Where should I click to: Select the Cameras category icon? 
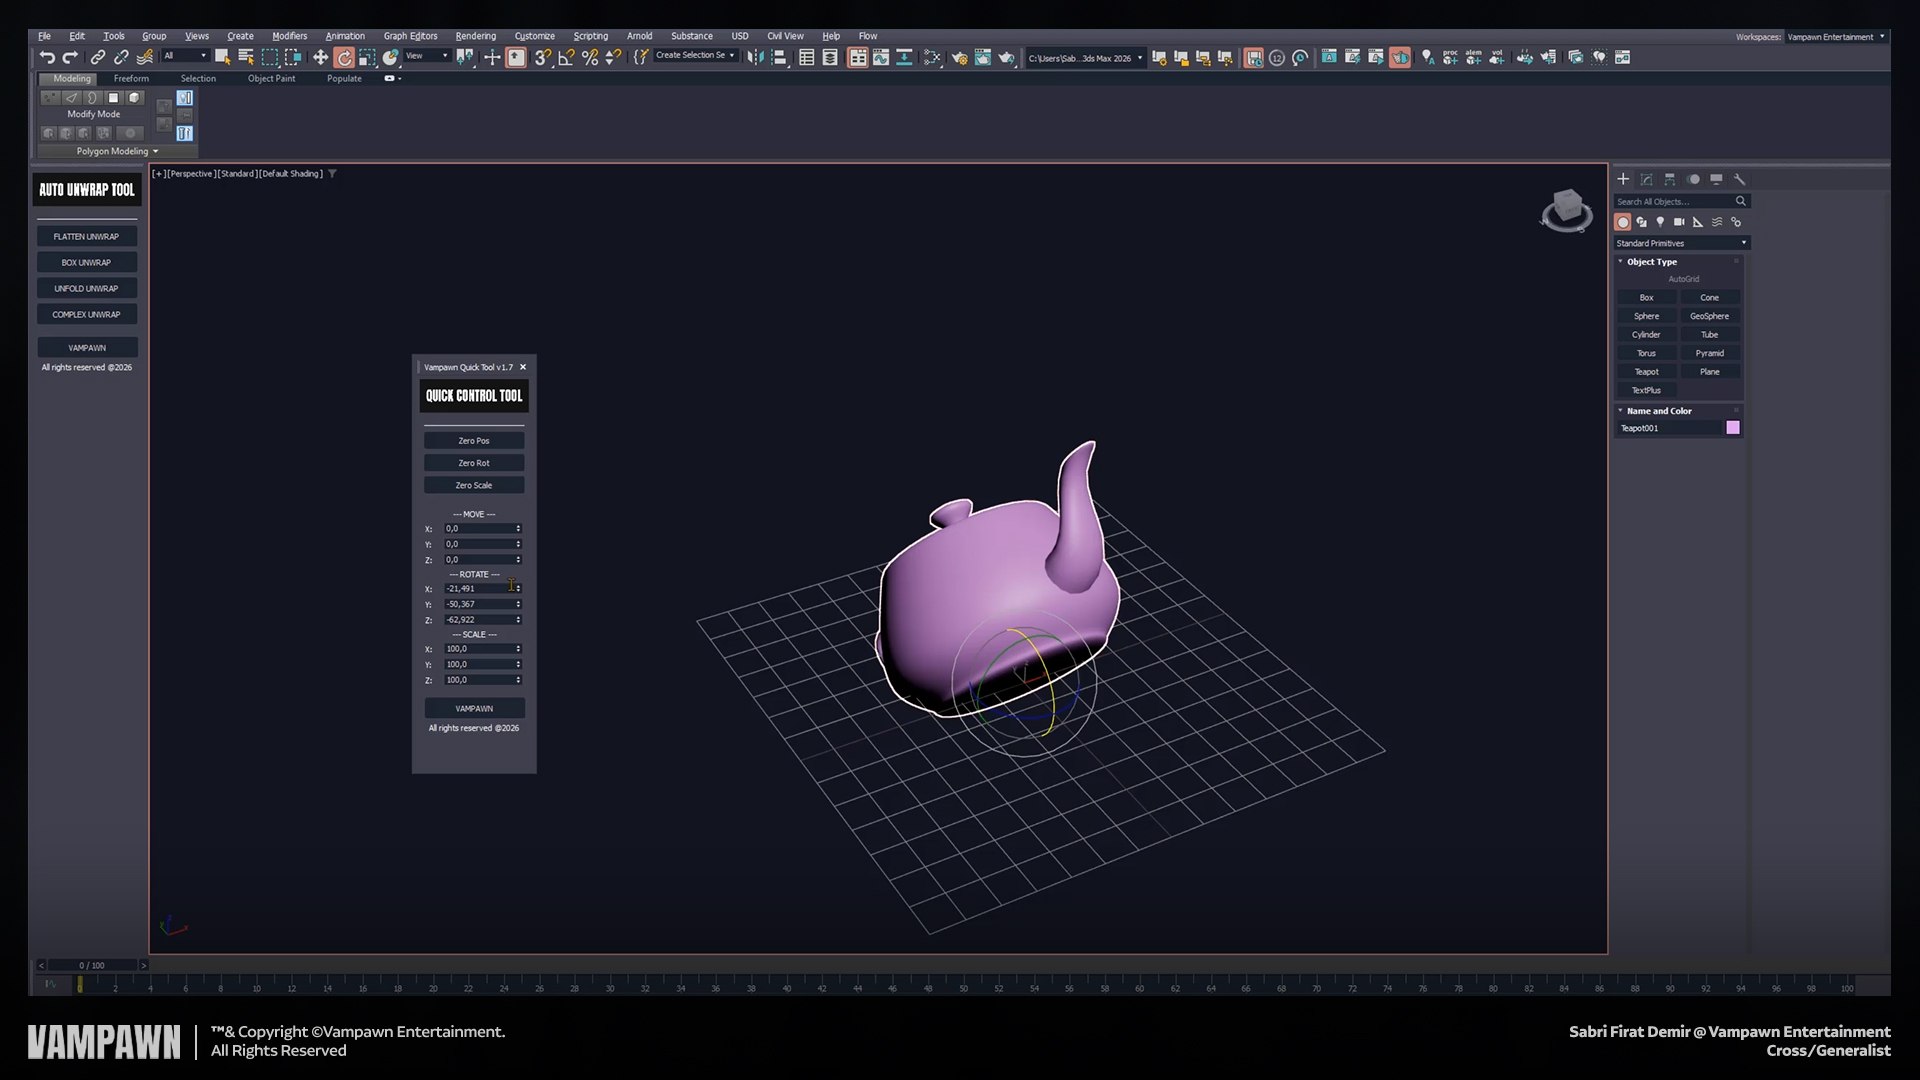click(x=1679, y=222)
